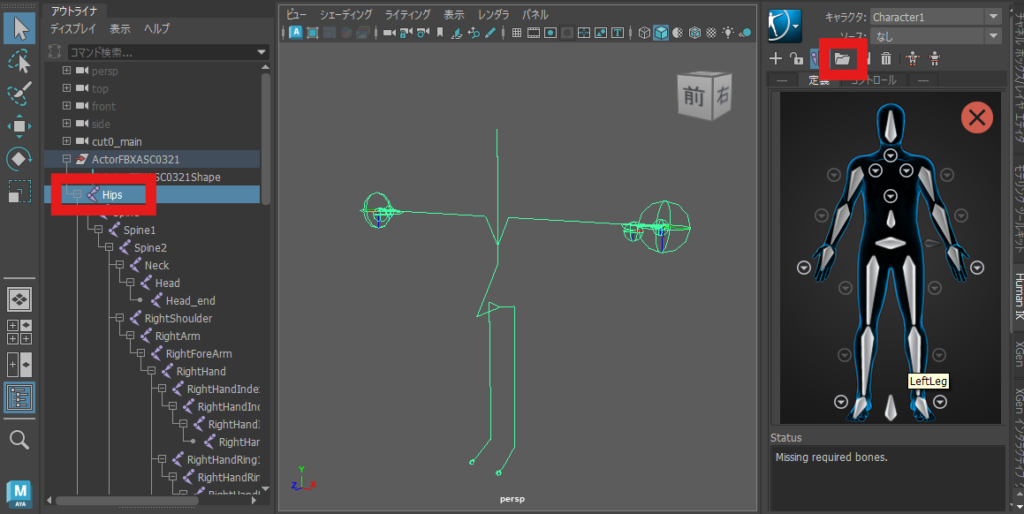The image size is (1024, 514).
Task: Activate the Move tool
Action: click(x=20, y=126)
